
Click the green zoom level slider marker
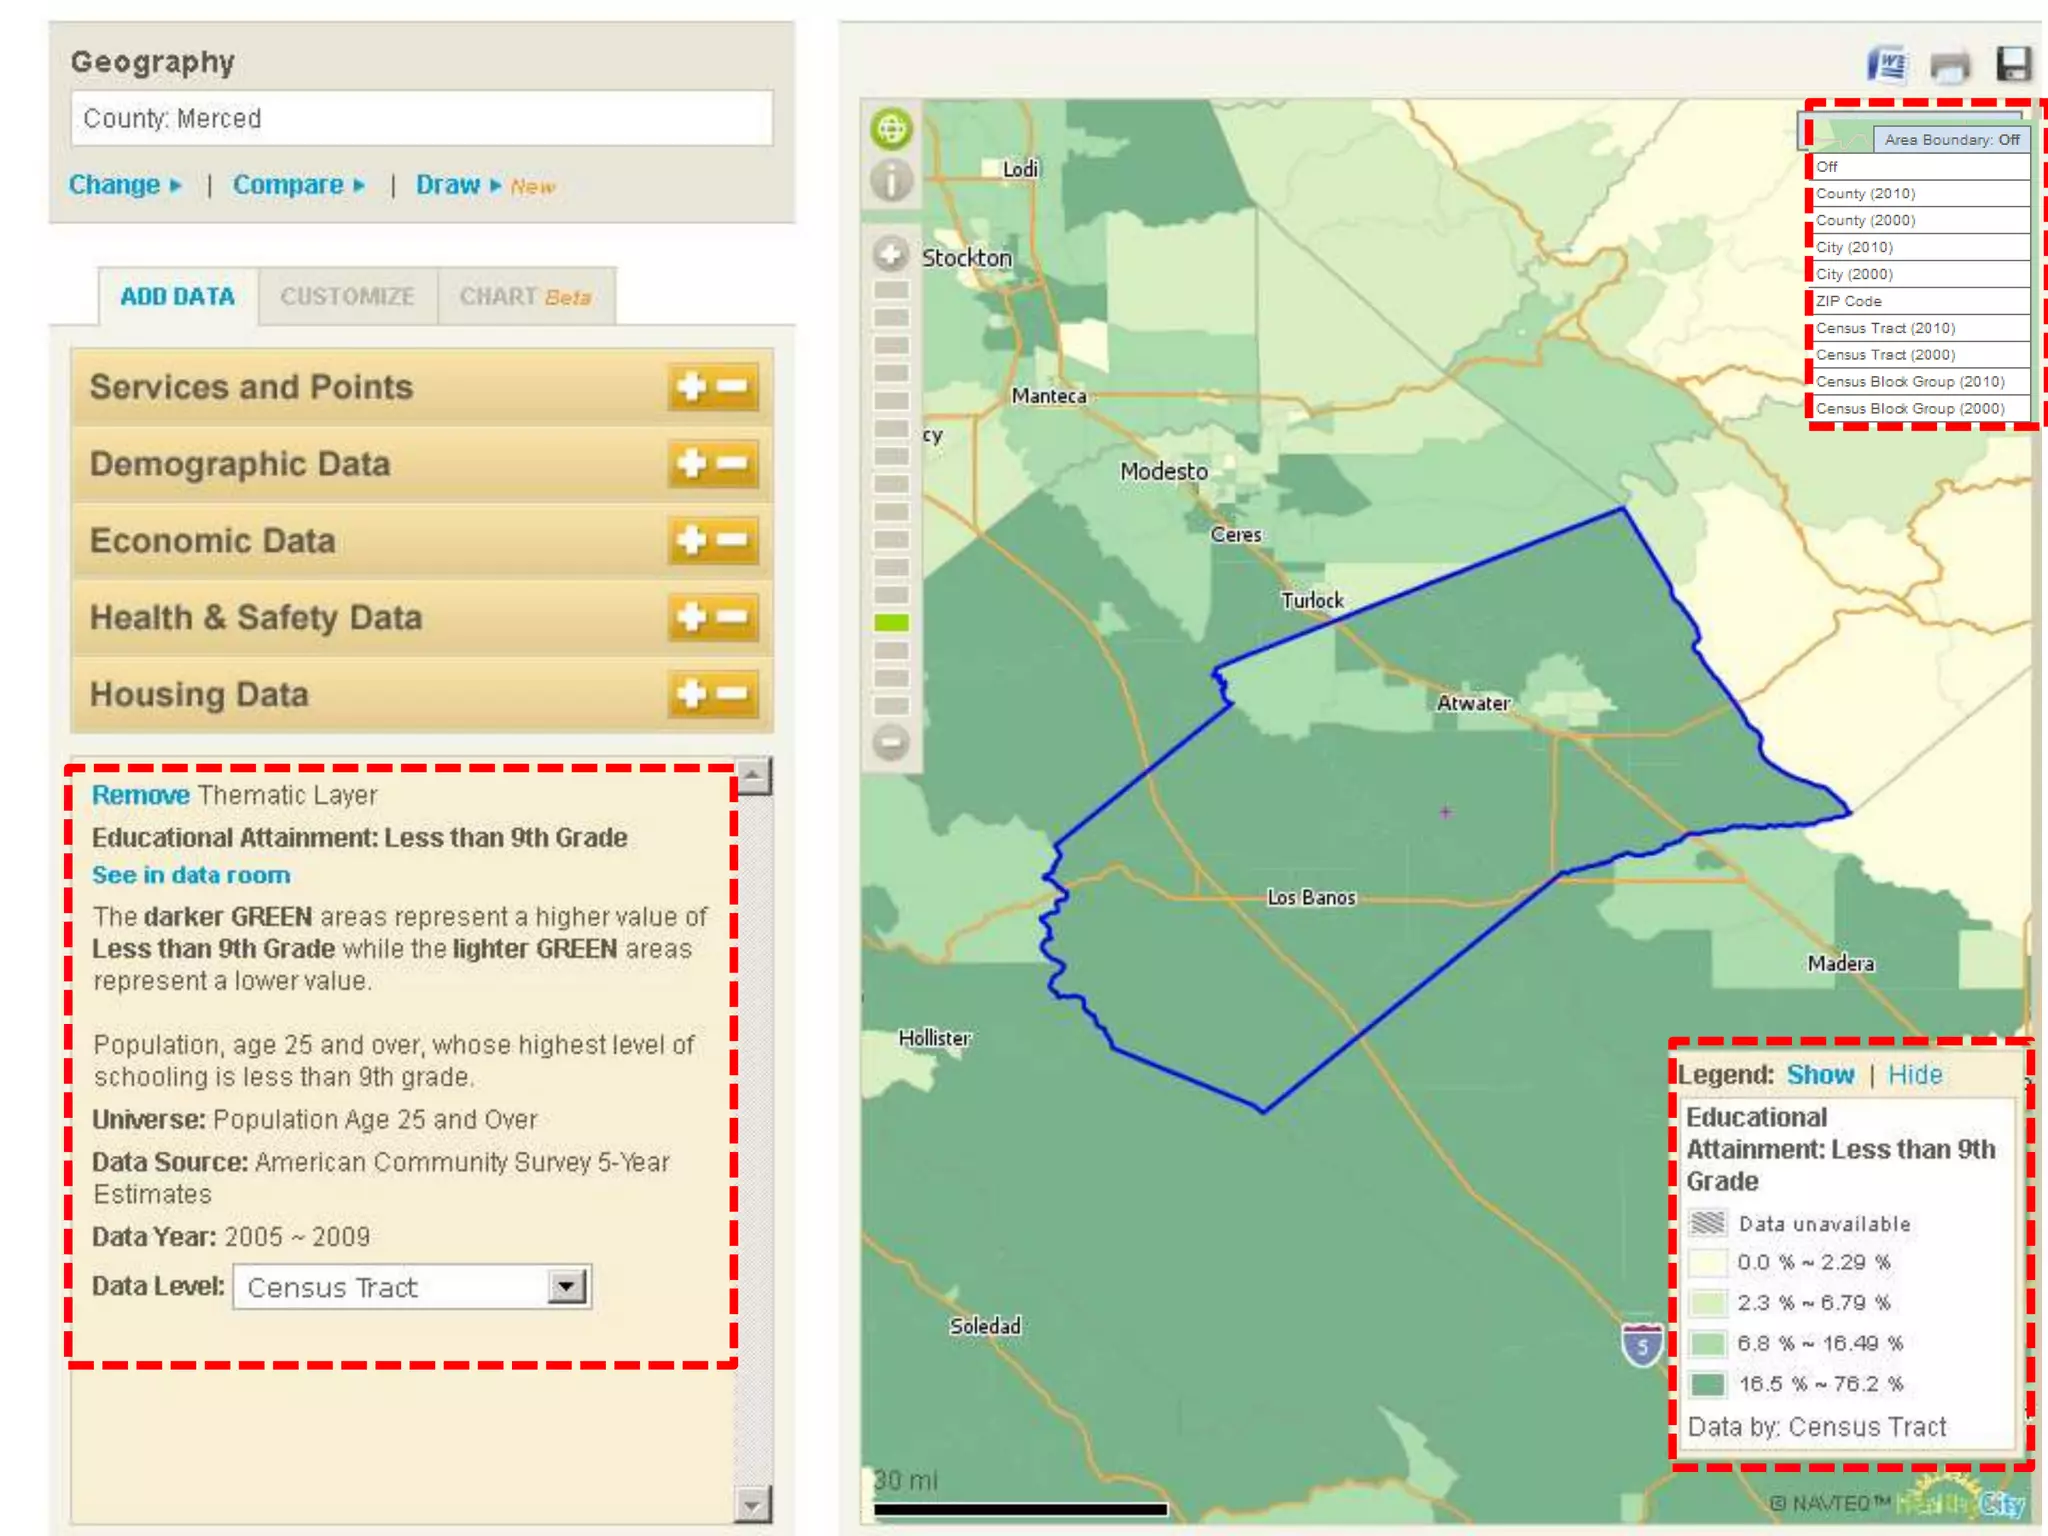[891, 623]
